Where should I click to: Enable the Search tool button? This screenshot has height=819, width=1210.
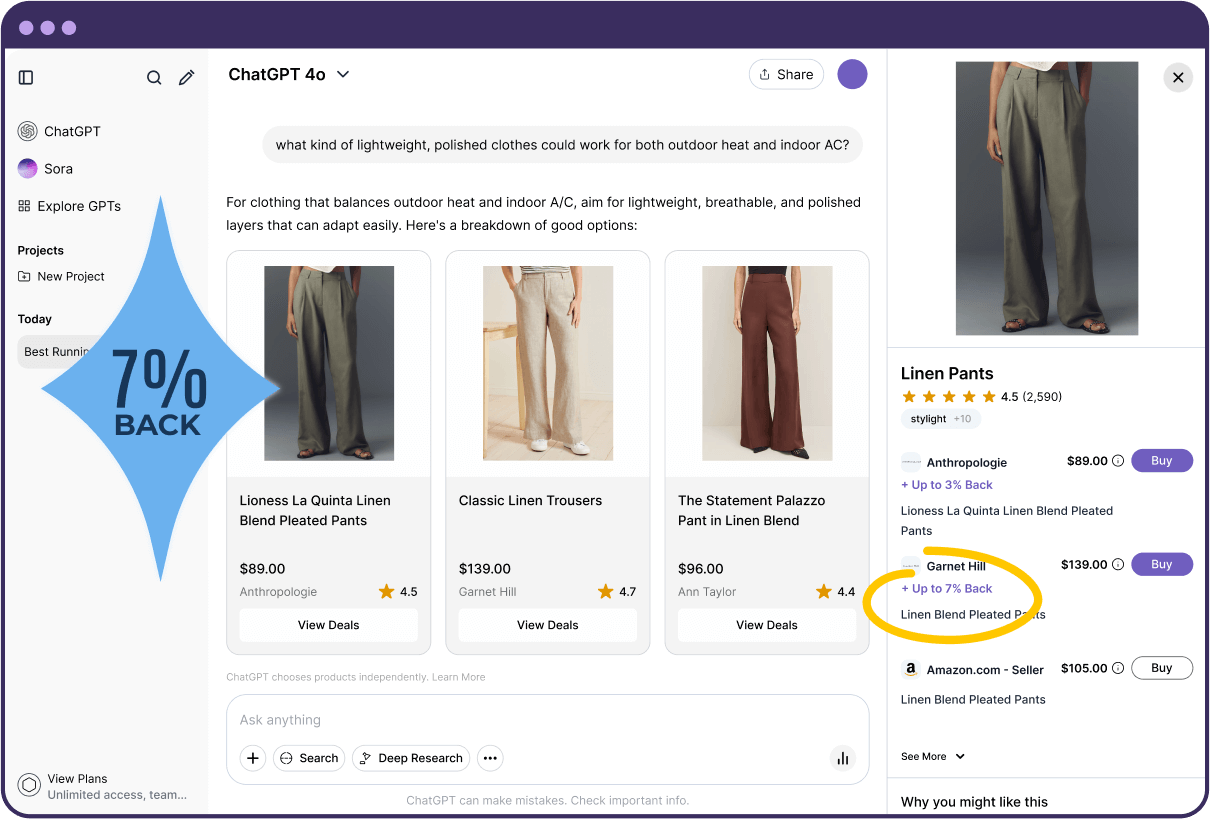309,758
